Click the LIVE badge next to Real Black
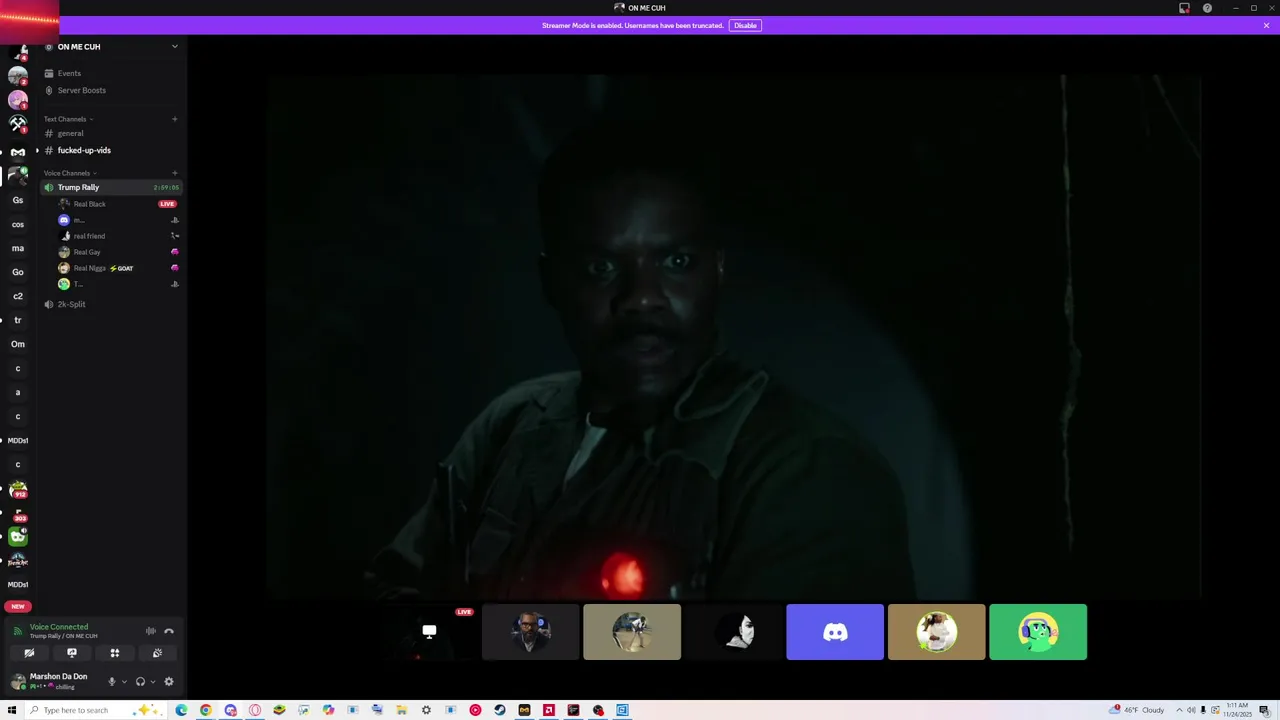Viewport: 1280px width, 720px height. pyautogui.click(x=167, y=204)
